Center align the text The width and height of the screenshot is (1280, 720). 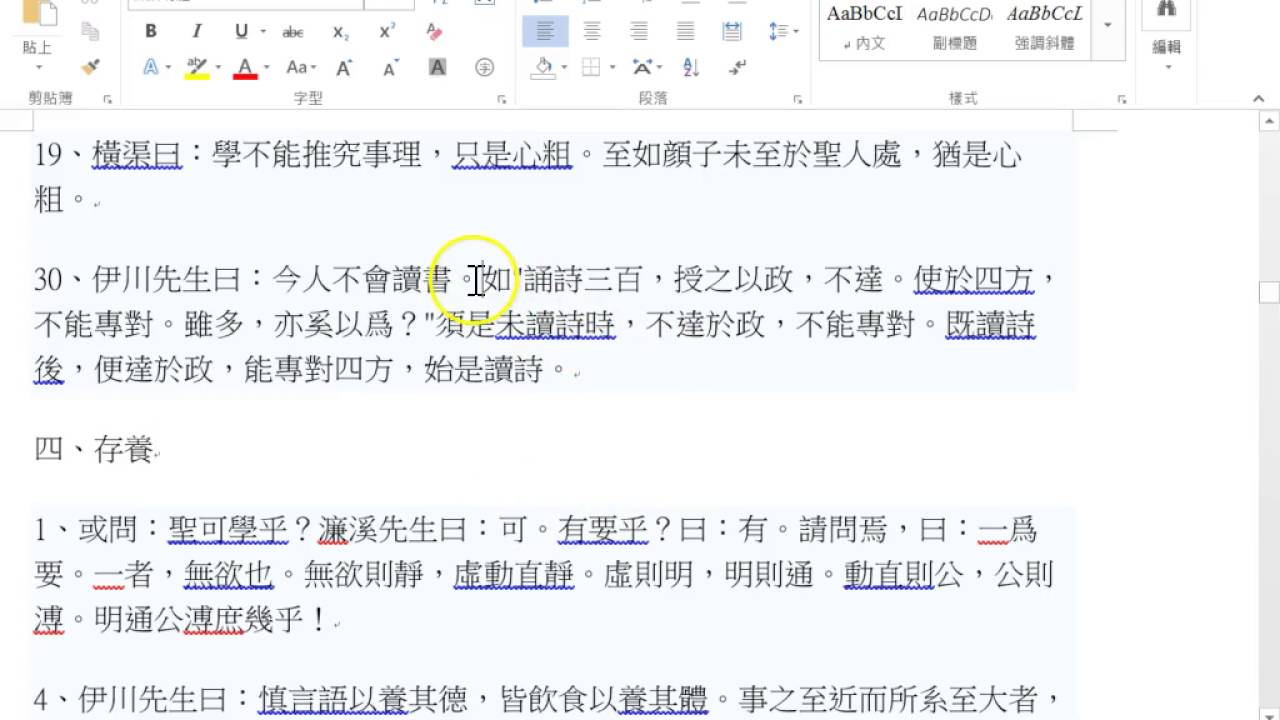[592, 31]
